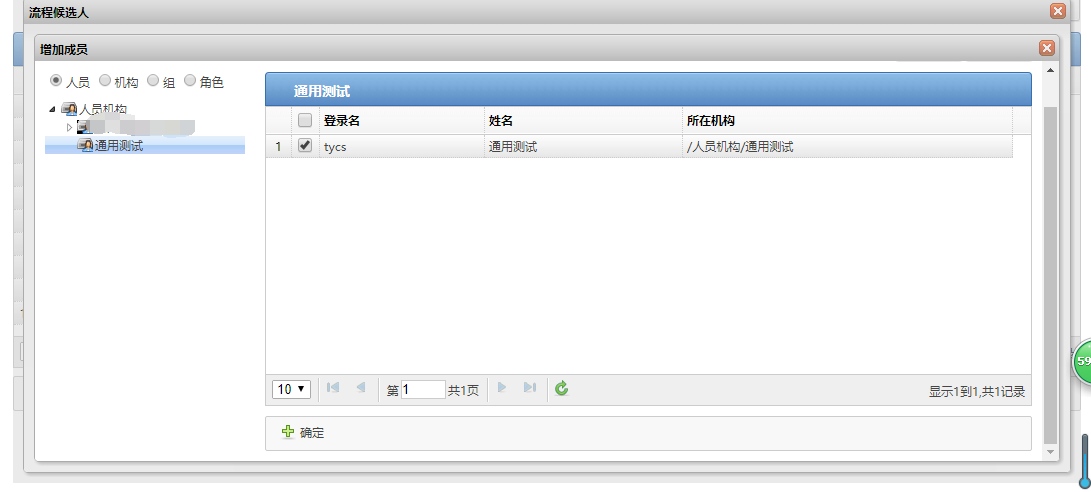Image resolution: width=1091 pixels, height=492 pixels.
Task: Click the page number input field
Action: tap(423, 389)
